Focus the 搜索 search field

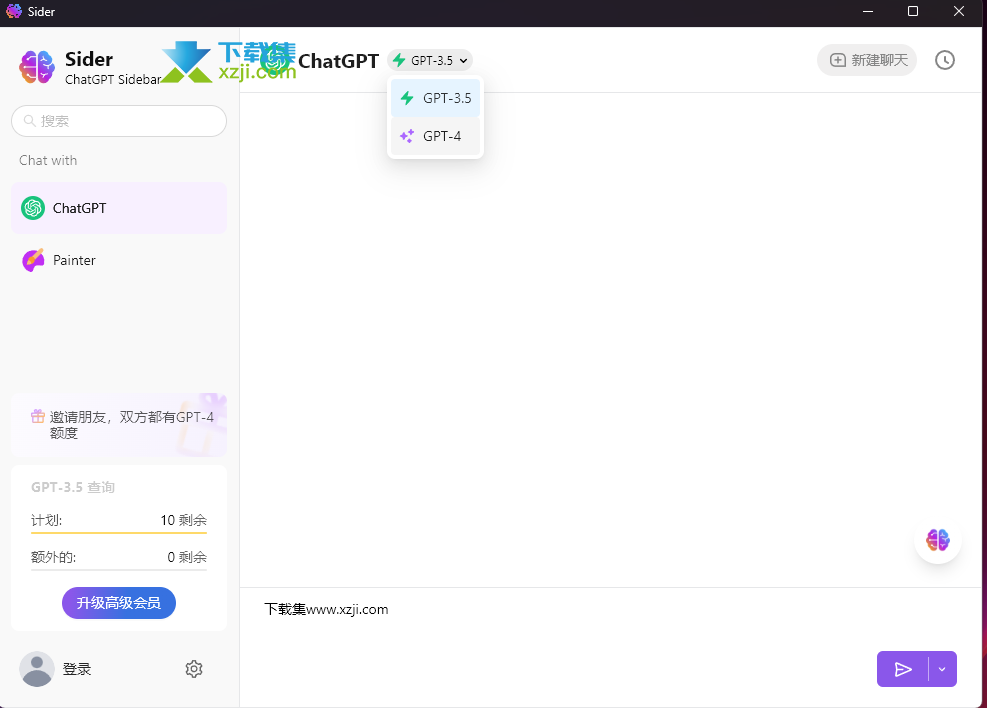pos(119,121)
